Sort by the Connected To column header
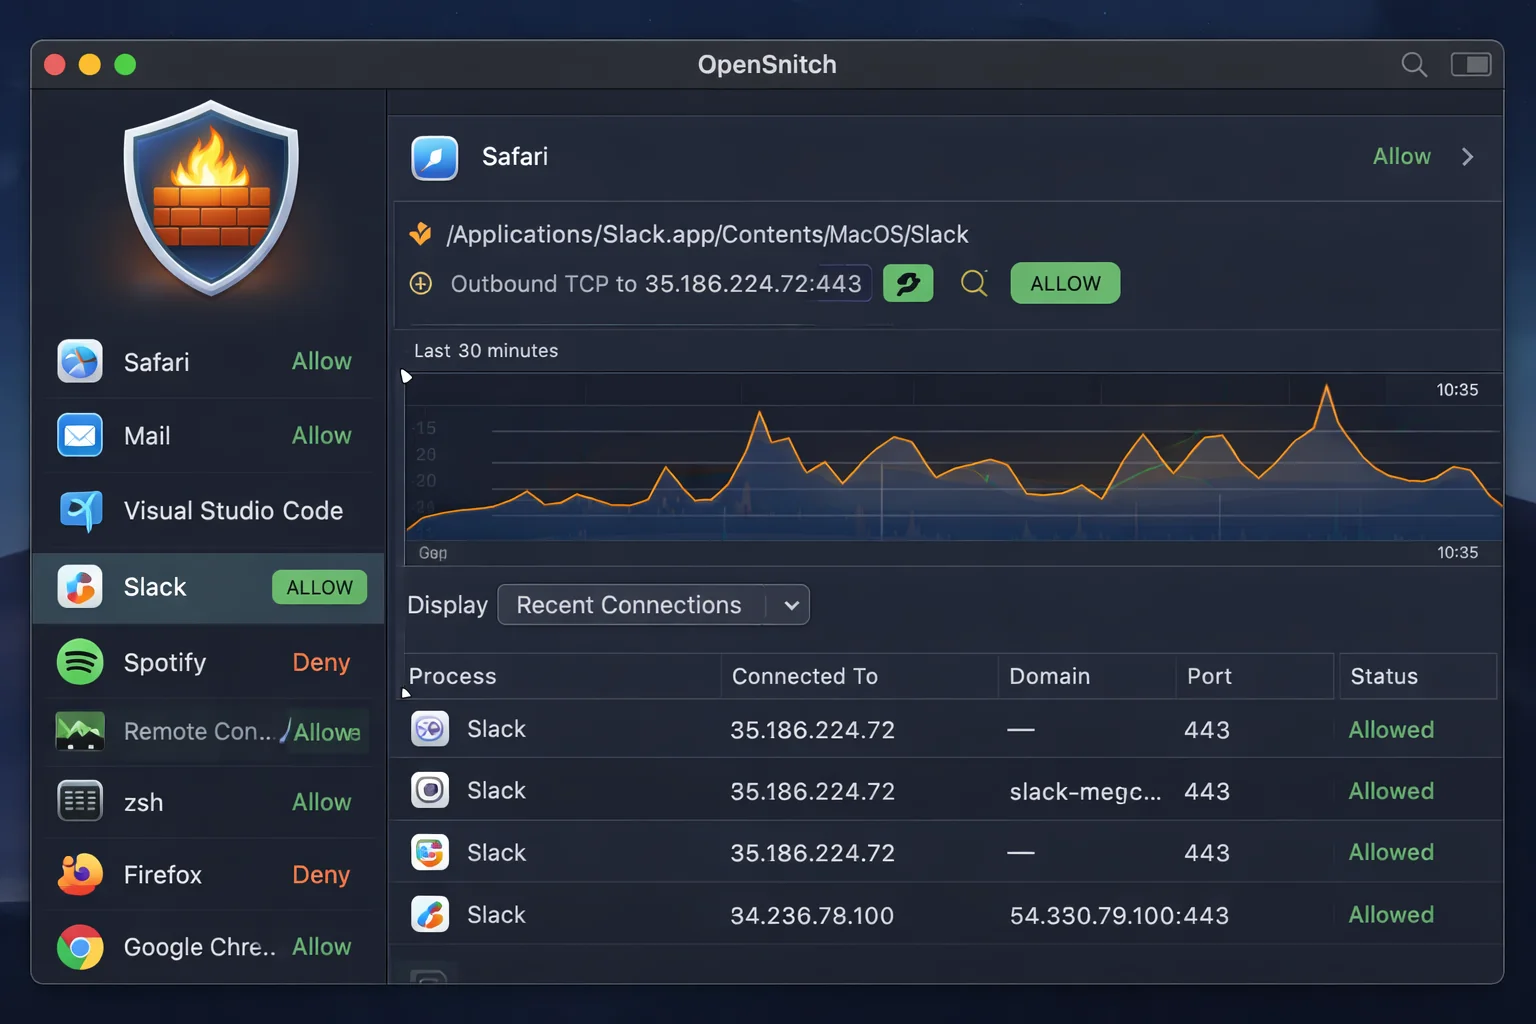Image resolution: width=1536 pixels, height=1024 pixels. coord(805,676)
